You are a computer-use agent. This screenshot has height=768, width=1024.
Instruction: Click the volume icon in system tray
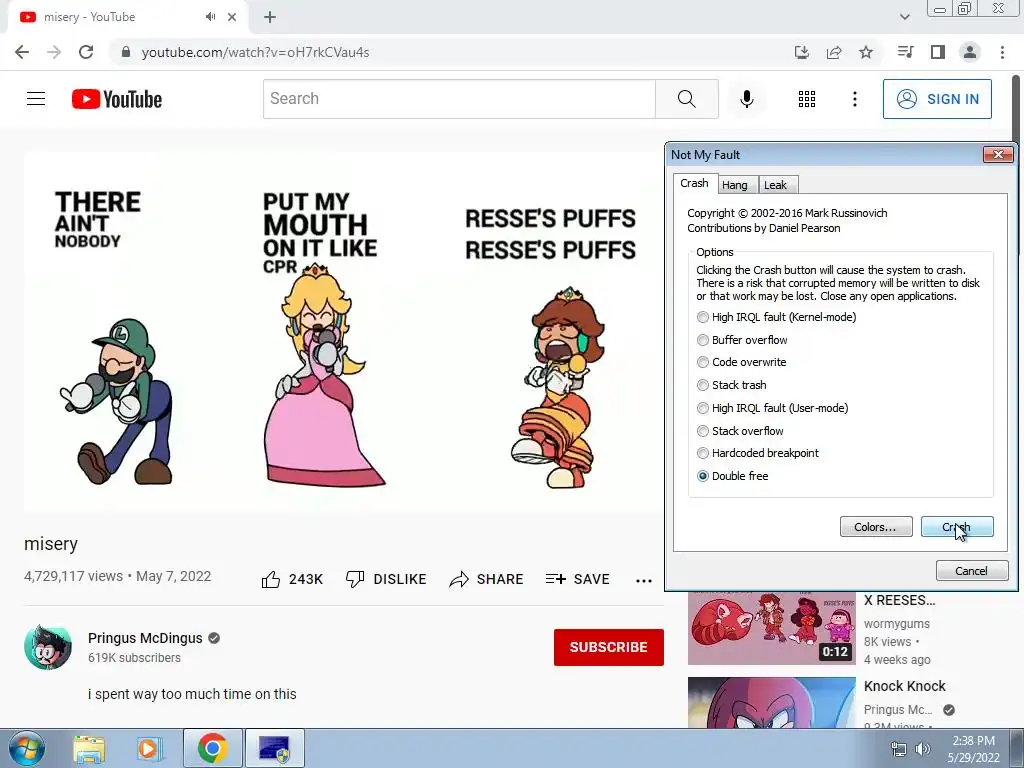point(923,749)
